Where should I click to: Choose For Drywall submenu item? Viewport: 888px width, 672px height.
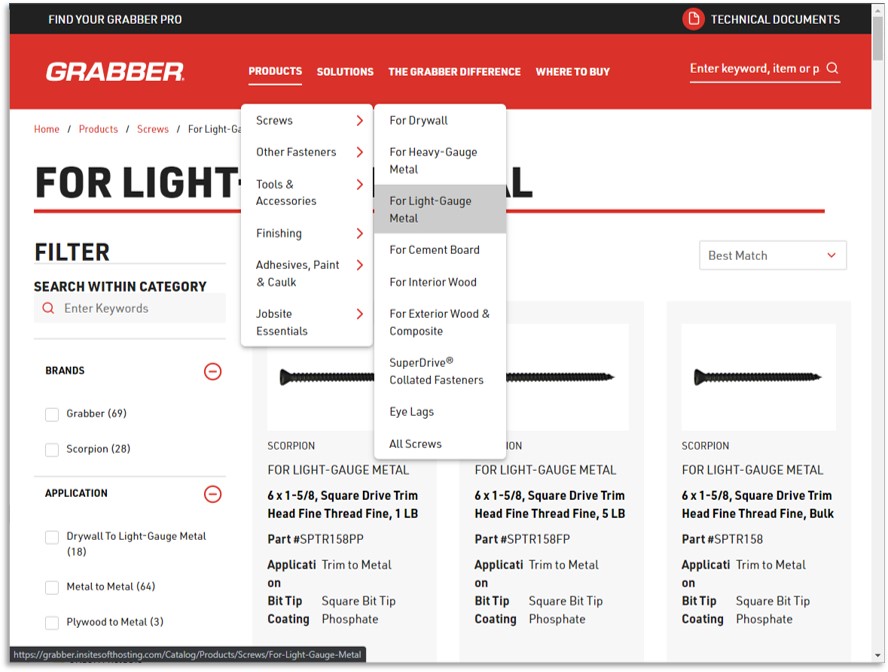[x=440, y=120]
